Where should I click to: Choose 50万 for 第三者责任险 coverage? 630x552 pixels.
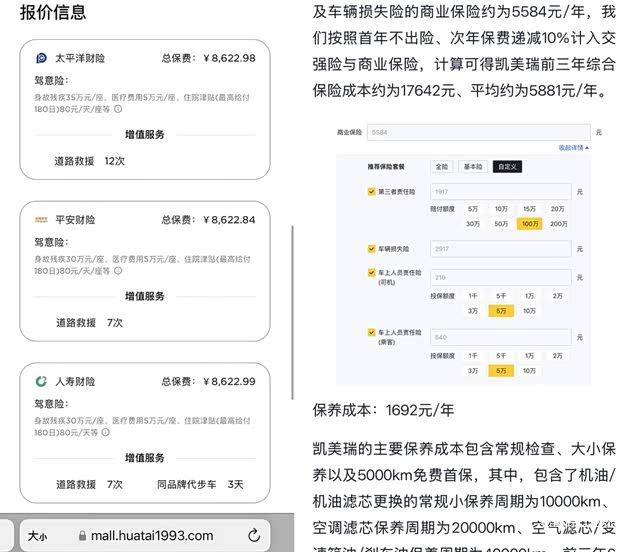tap(501, 223)
